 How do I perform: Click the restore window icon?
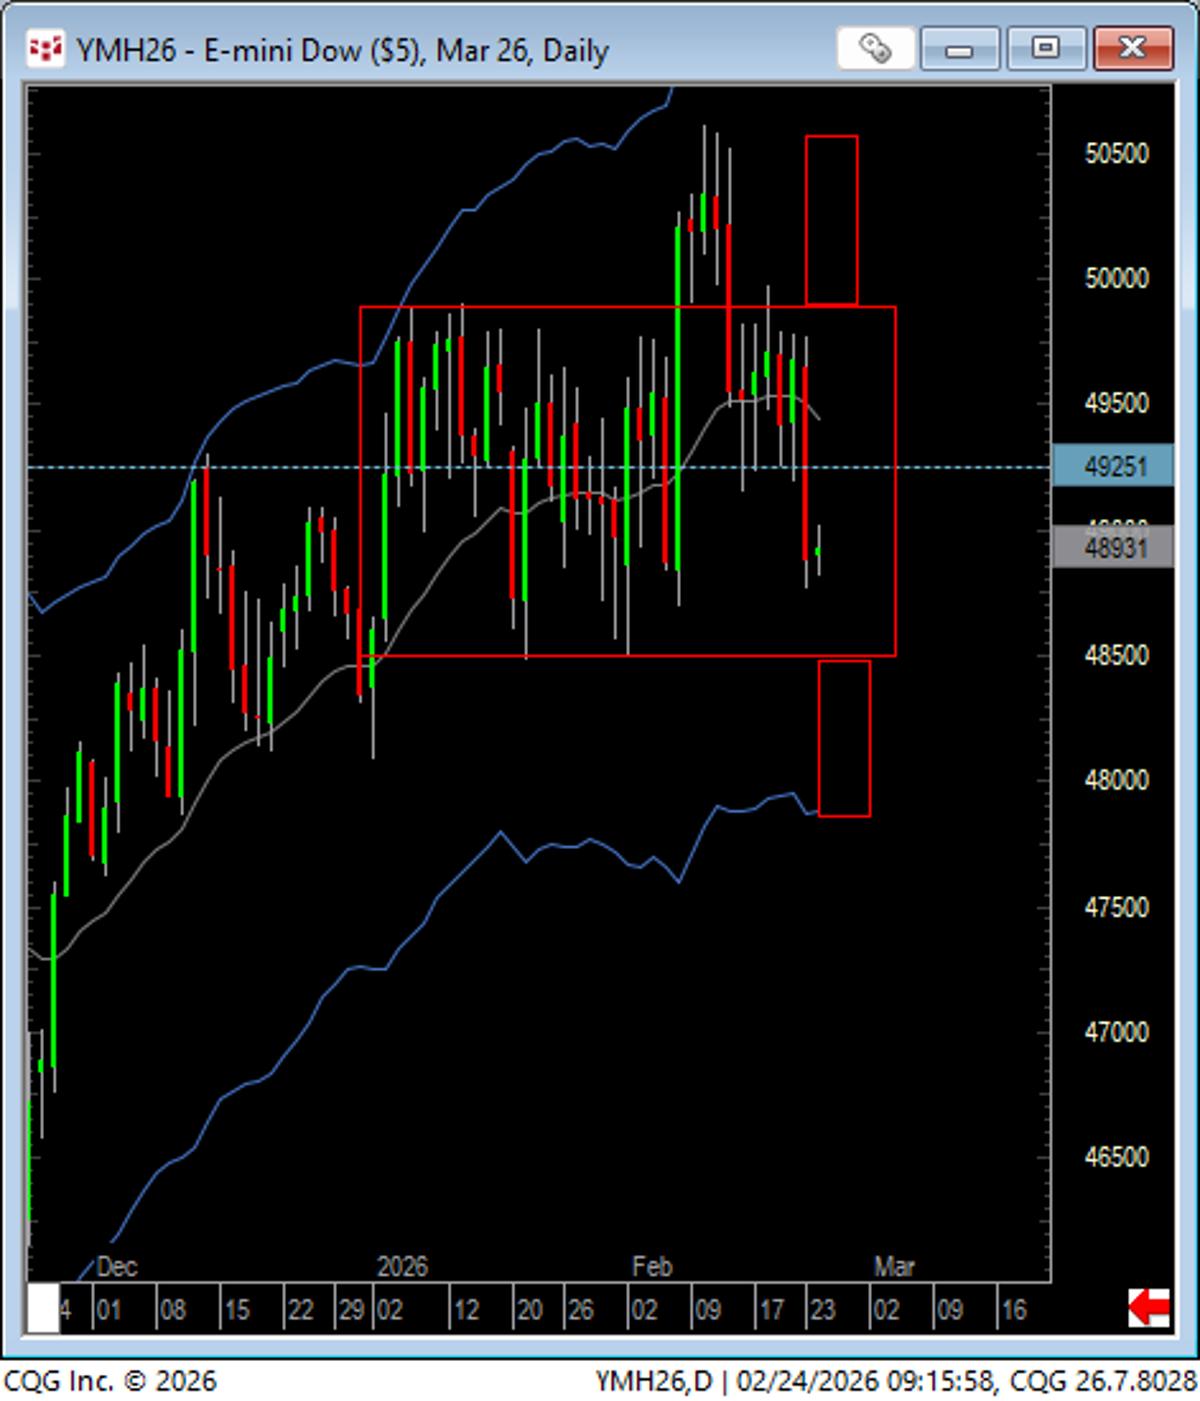pyautogui.click(x=1045, y=46)
